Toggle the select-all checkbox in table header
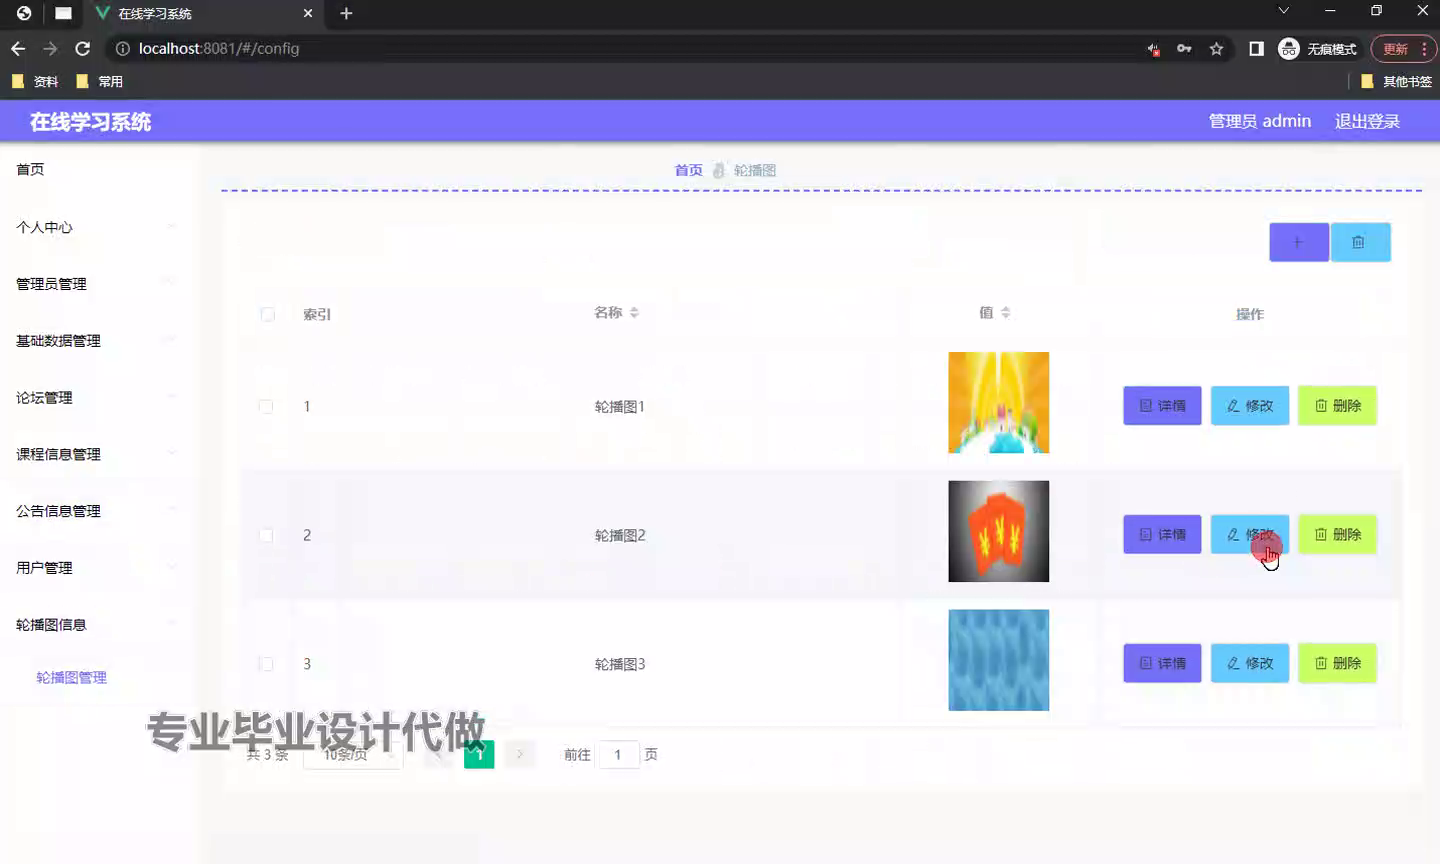Screen dimensions: 1440x864 click(x=267, y=314)
